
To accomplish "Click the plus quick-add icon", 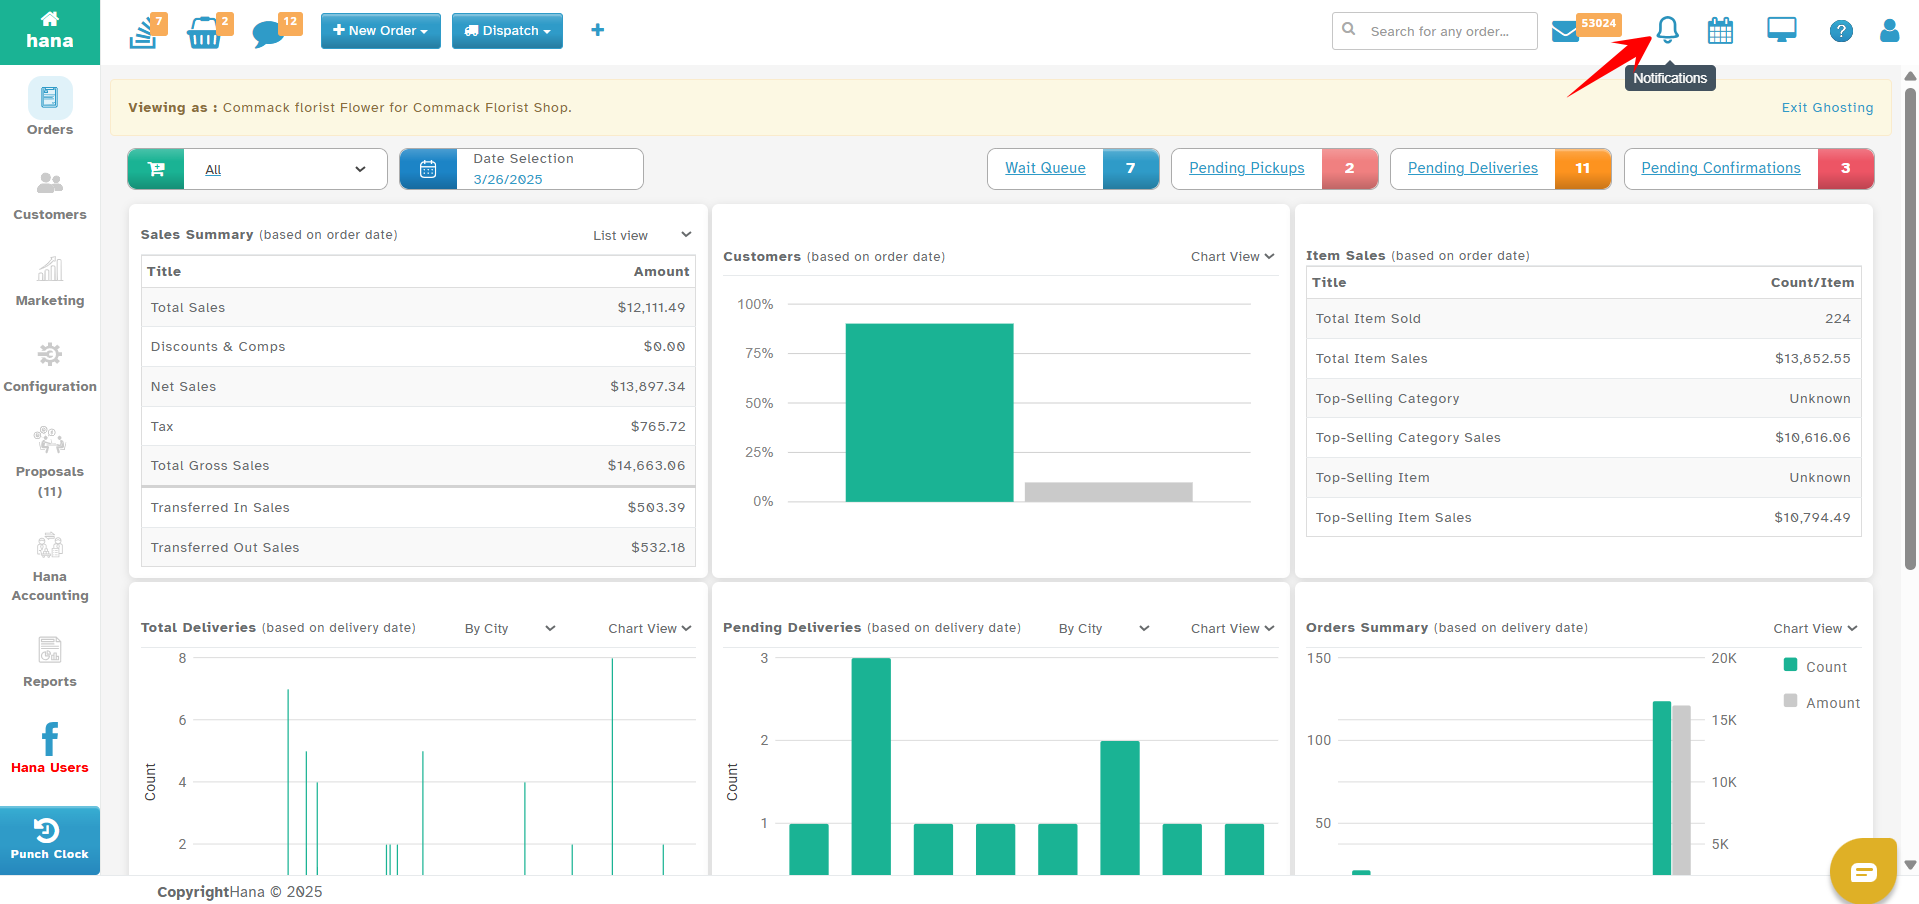I will (x=597, y=30).
